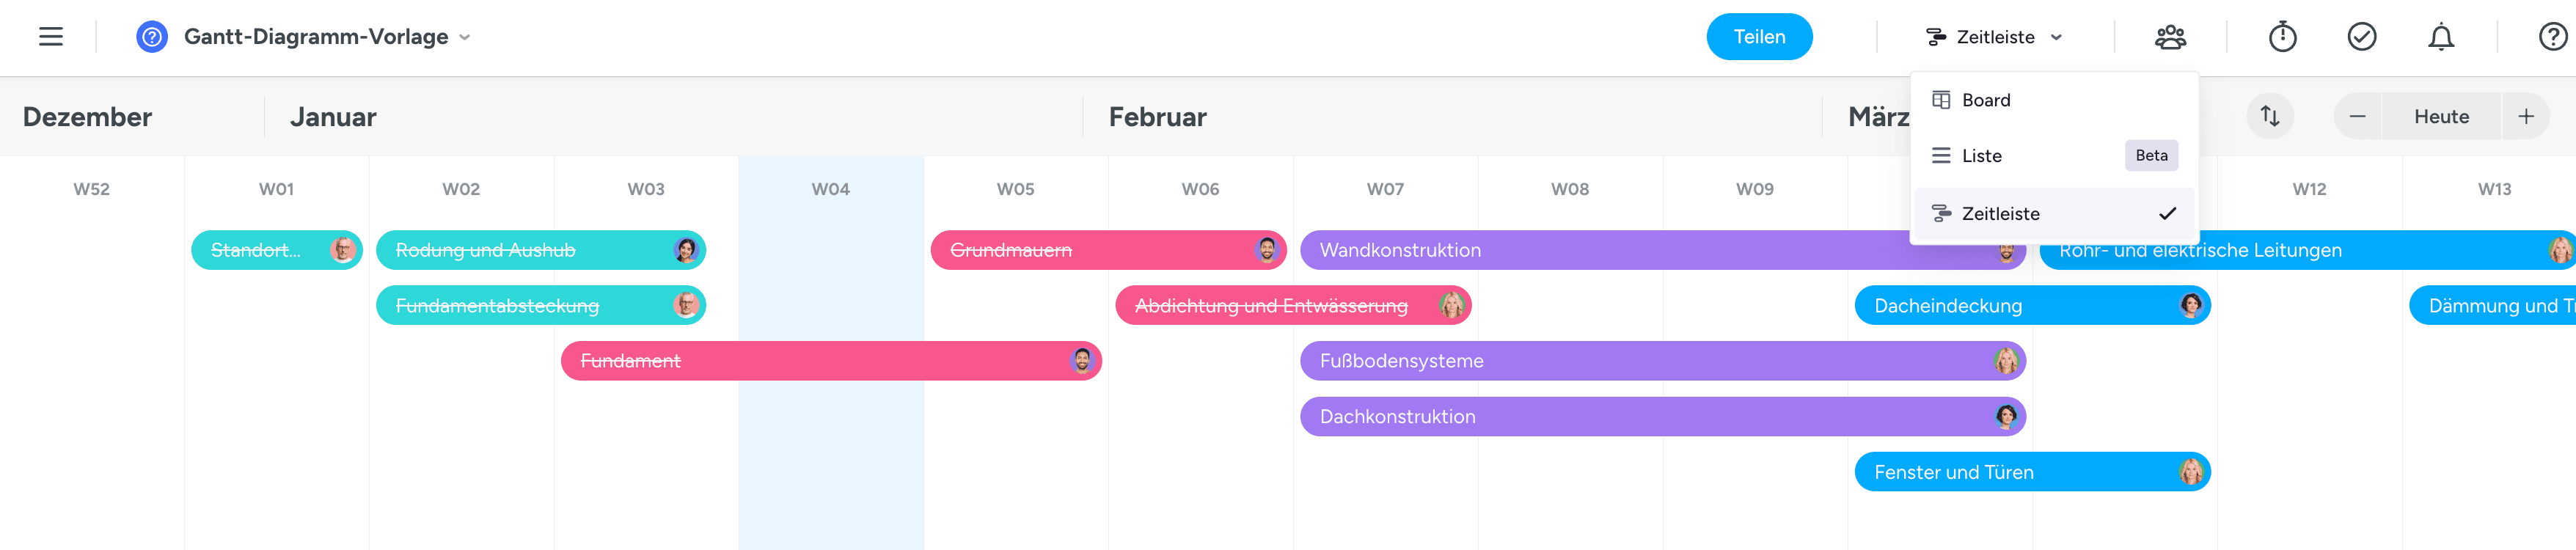This screenshot has height=550, width=2576.
Task: Open the hamburger main menu
Action: pyautogui.click(x=51, y=37)
